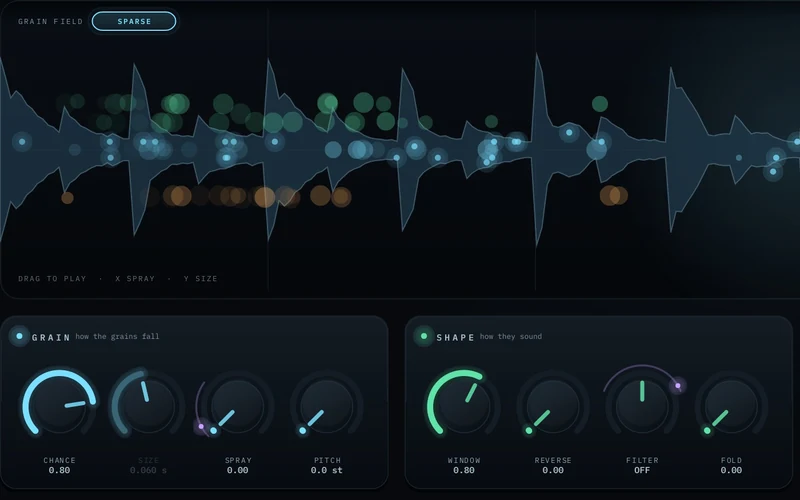800x500 pixels.
Task: Click the CHANCE knob label
Action: click(59, 460)
